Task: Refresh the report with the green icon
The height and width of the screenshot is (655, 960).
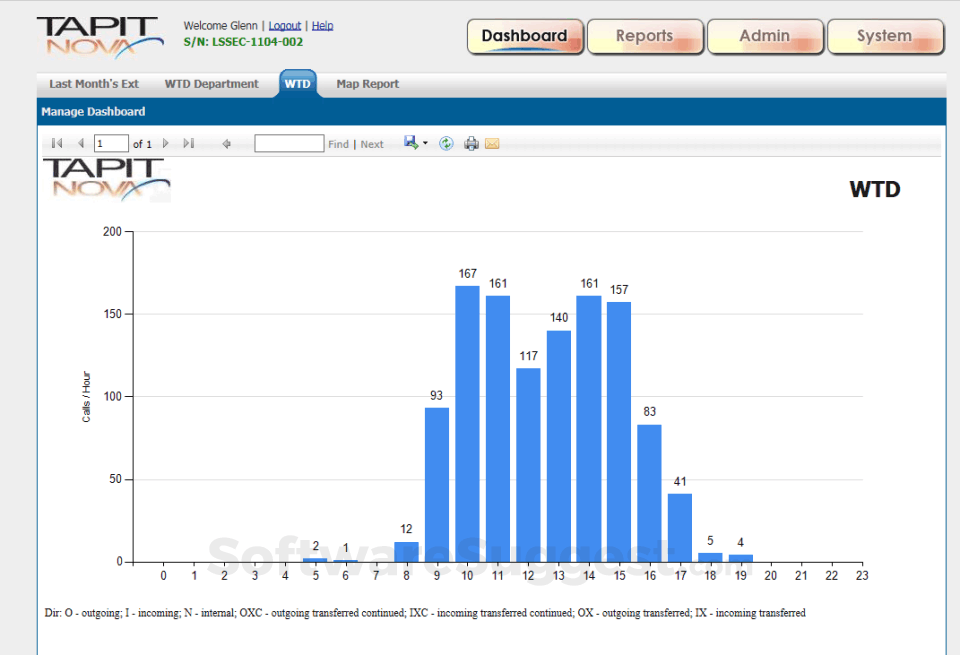Action: [x=446, y=144]
